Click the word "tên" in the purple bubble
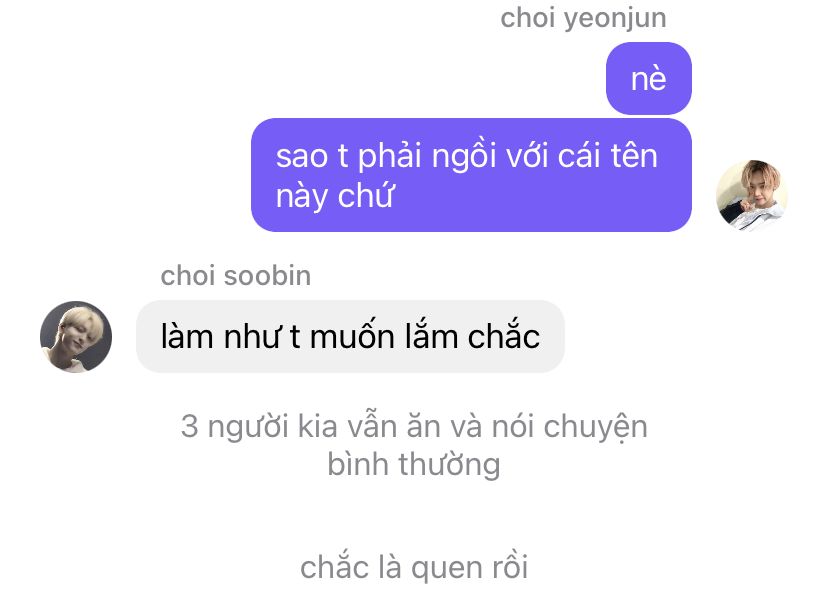The width and height of the screenshot is (828, 597). [634, 156]
